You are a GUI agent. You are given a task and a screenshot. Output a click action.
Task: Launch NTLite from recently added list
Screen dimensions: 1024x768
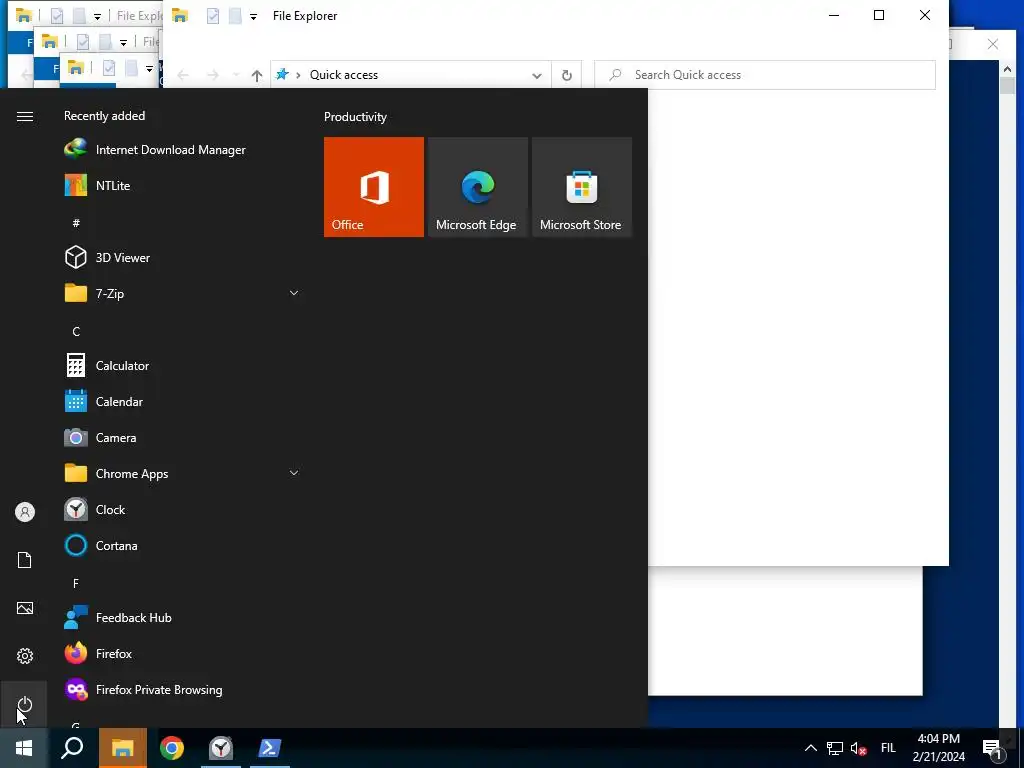tap(98, 185)
